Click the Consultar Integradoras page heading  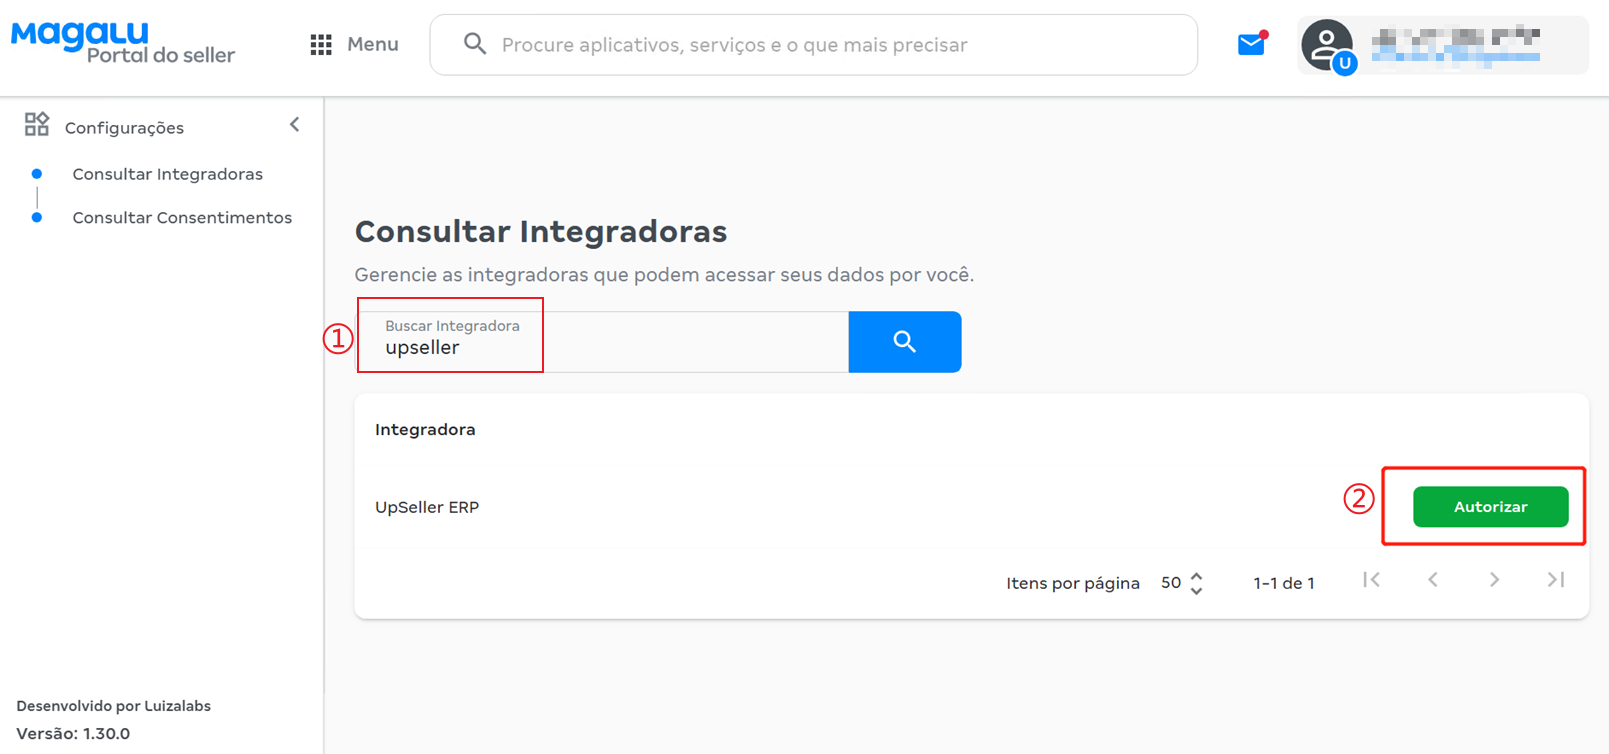541,231
